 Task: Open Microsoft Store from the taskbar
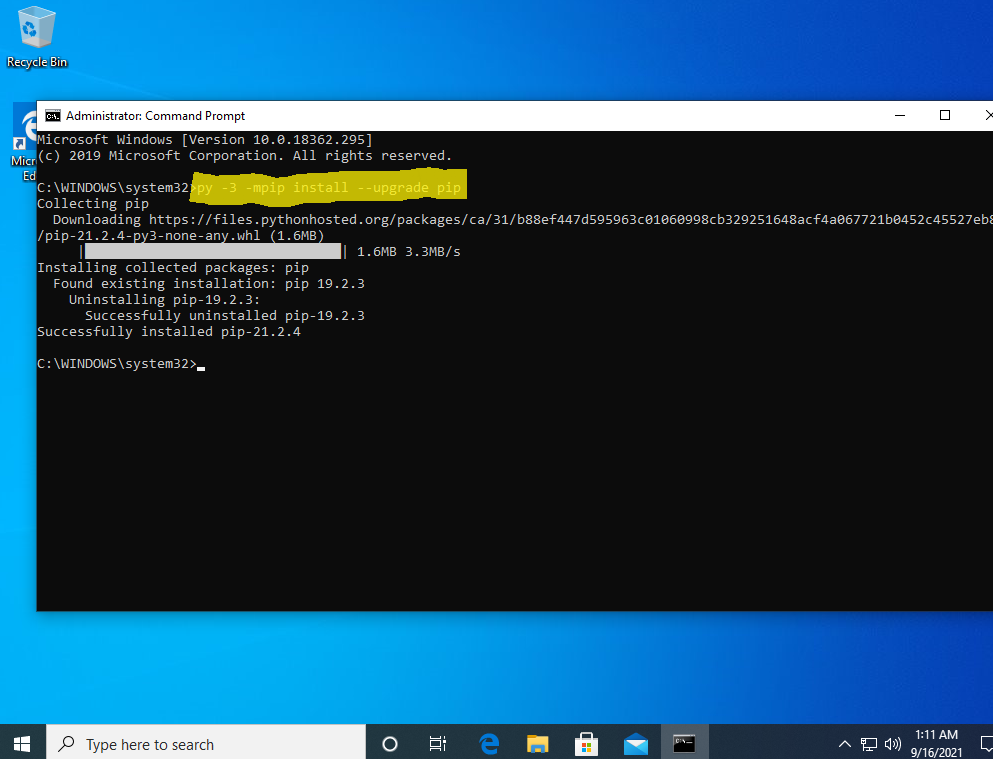pos(586,744)
